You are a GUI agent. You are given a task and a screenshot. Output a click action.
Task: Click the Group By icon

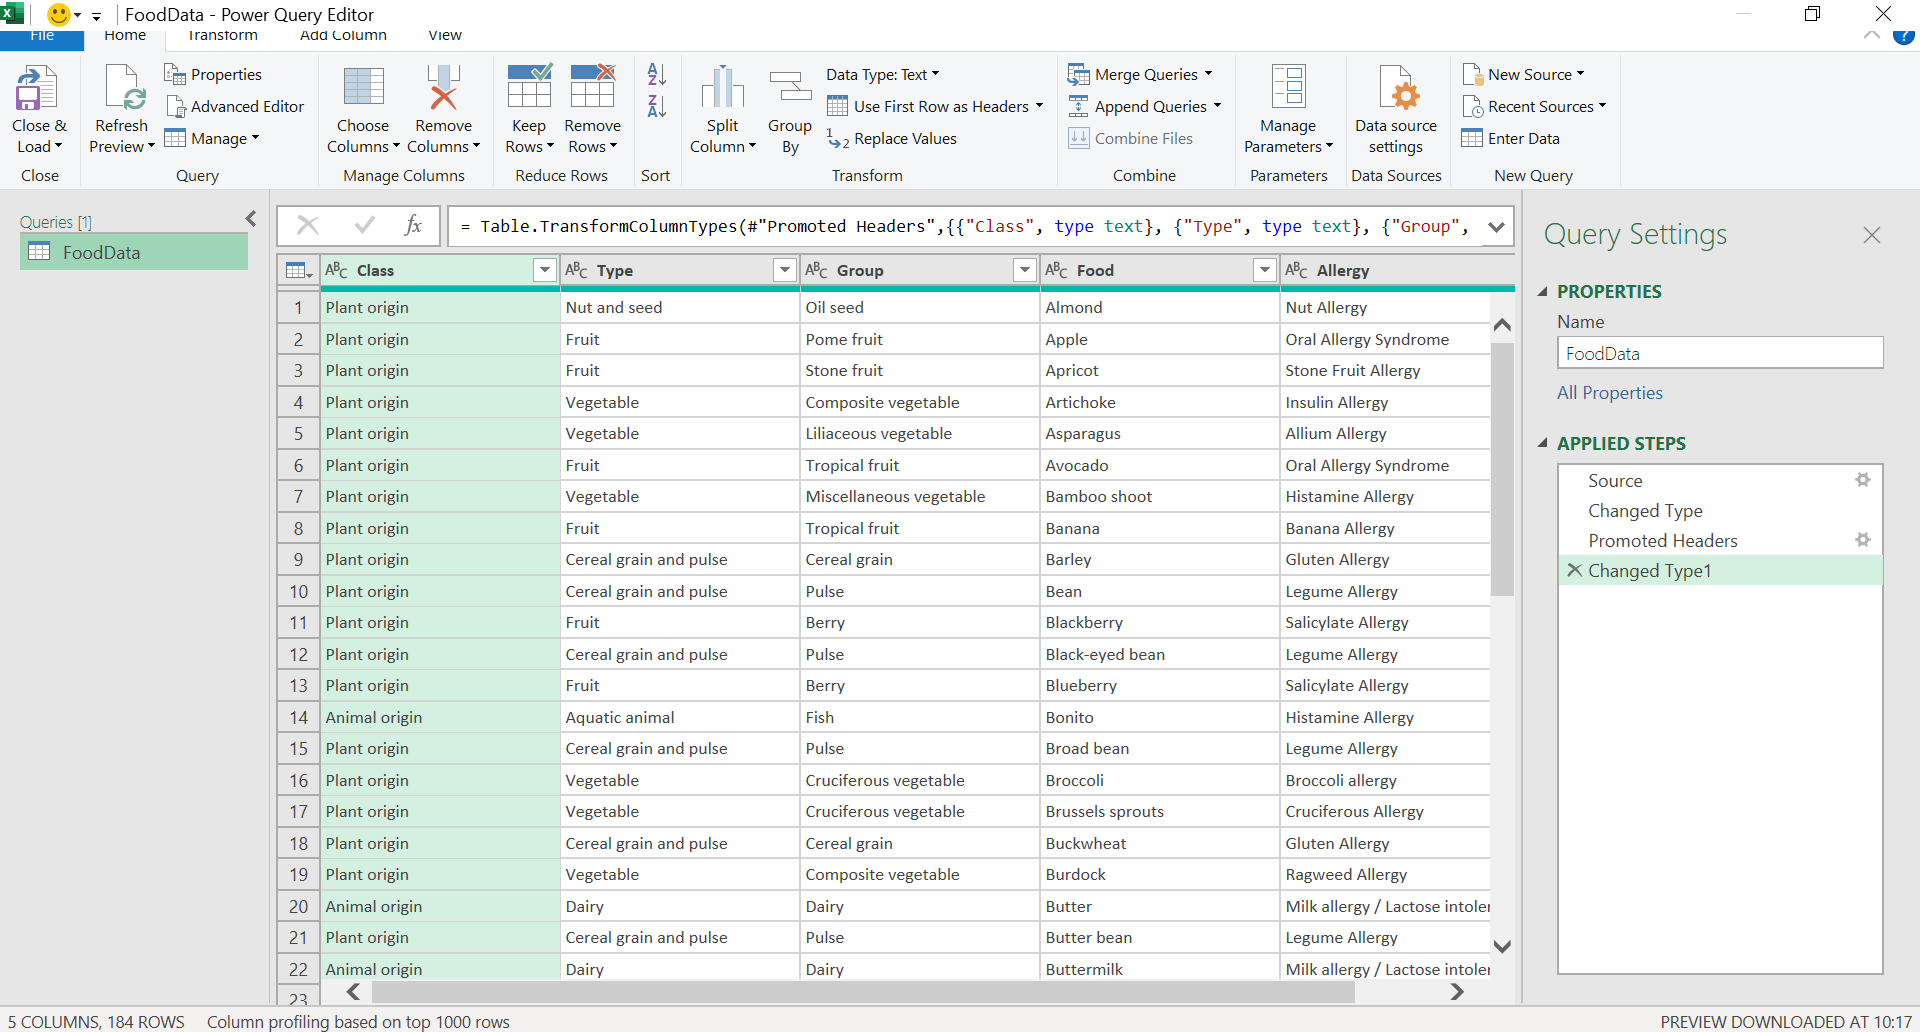click(790, 90)
